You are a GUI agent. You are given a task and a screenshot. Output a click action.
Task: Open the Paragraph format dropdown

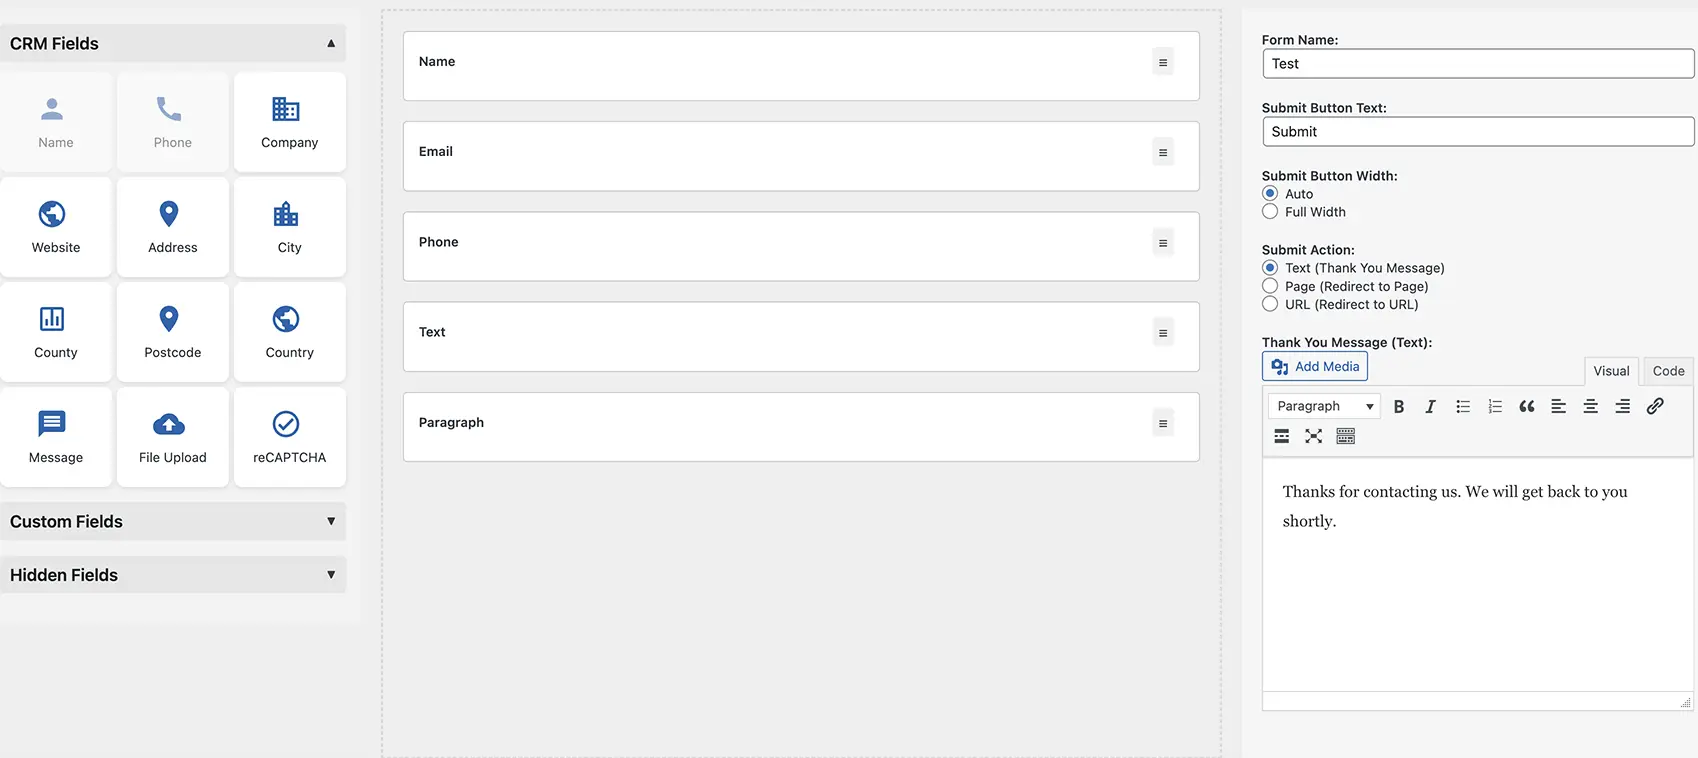tap(1325, 406)
